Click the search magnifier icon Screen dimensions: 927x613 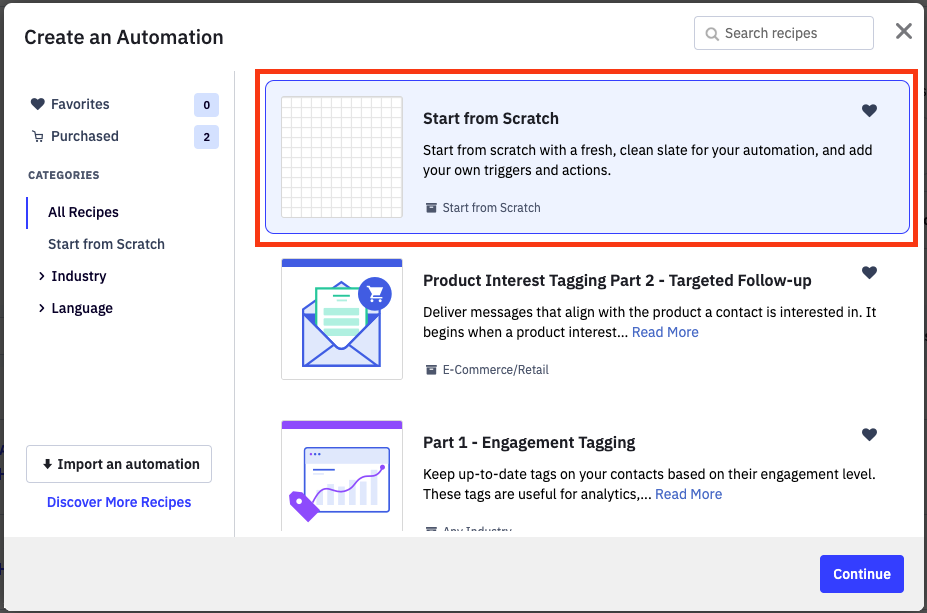point(712,34)
